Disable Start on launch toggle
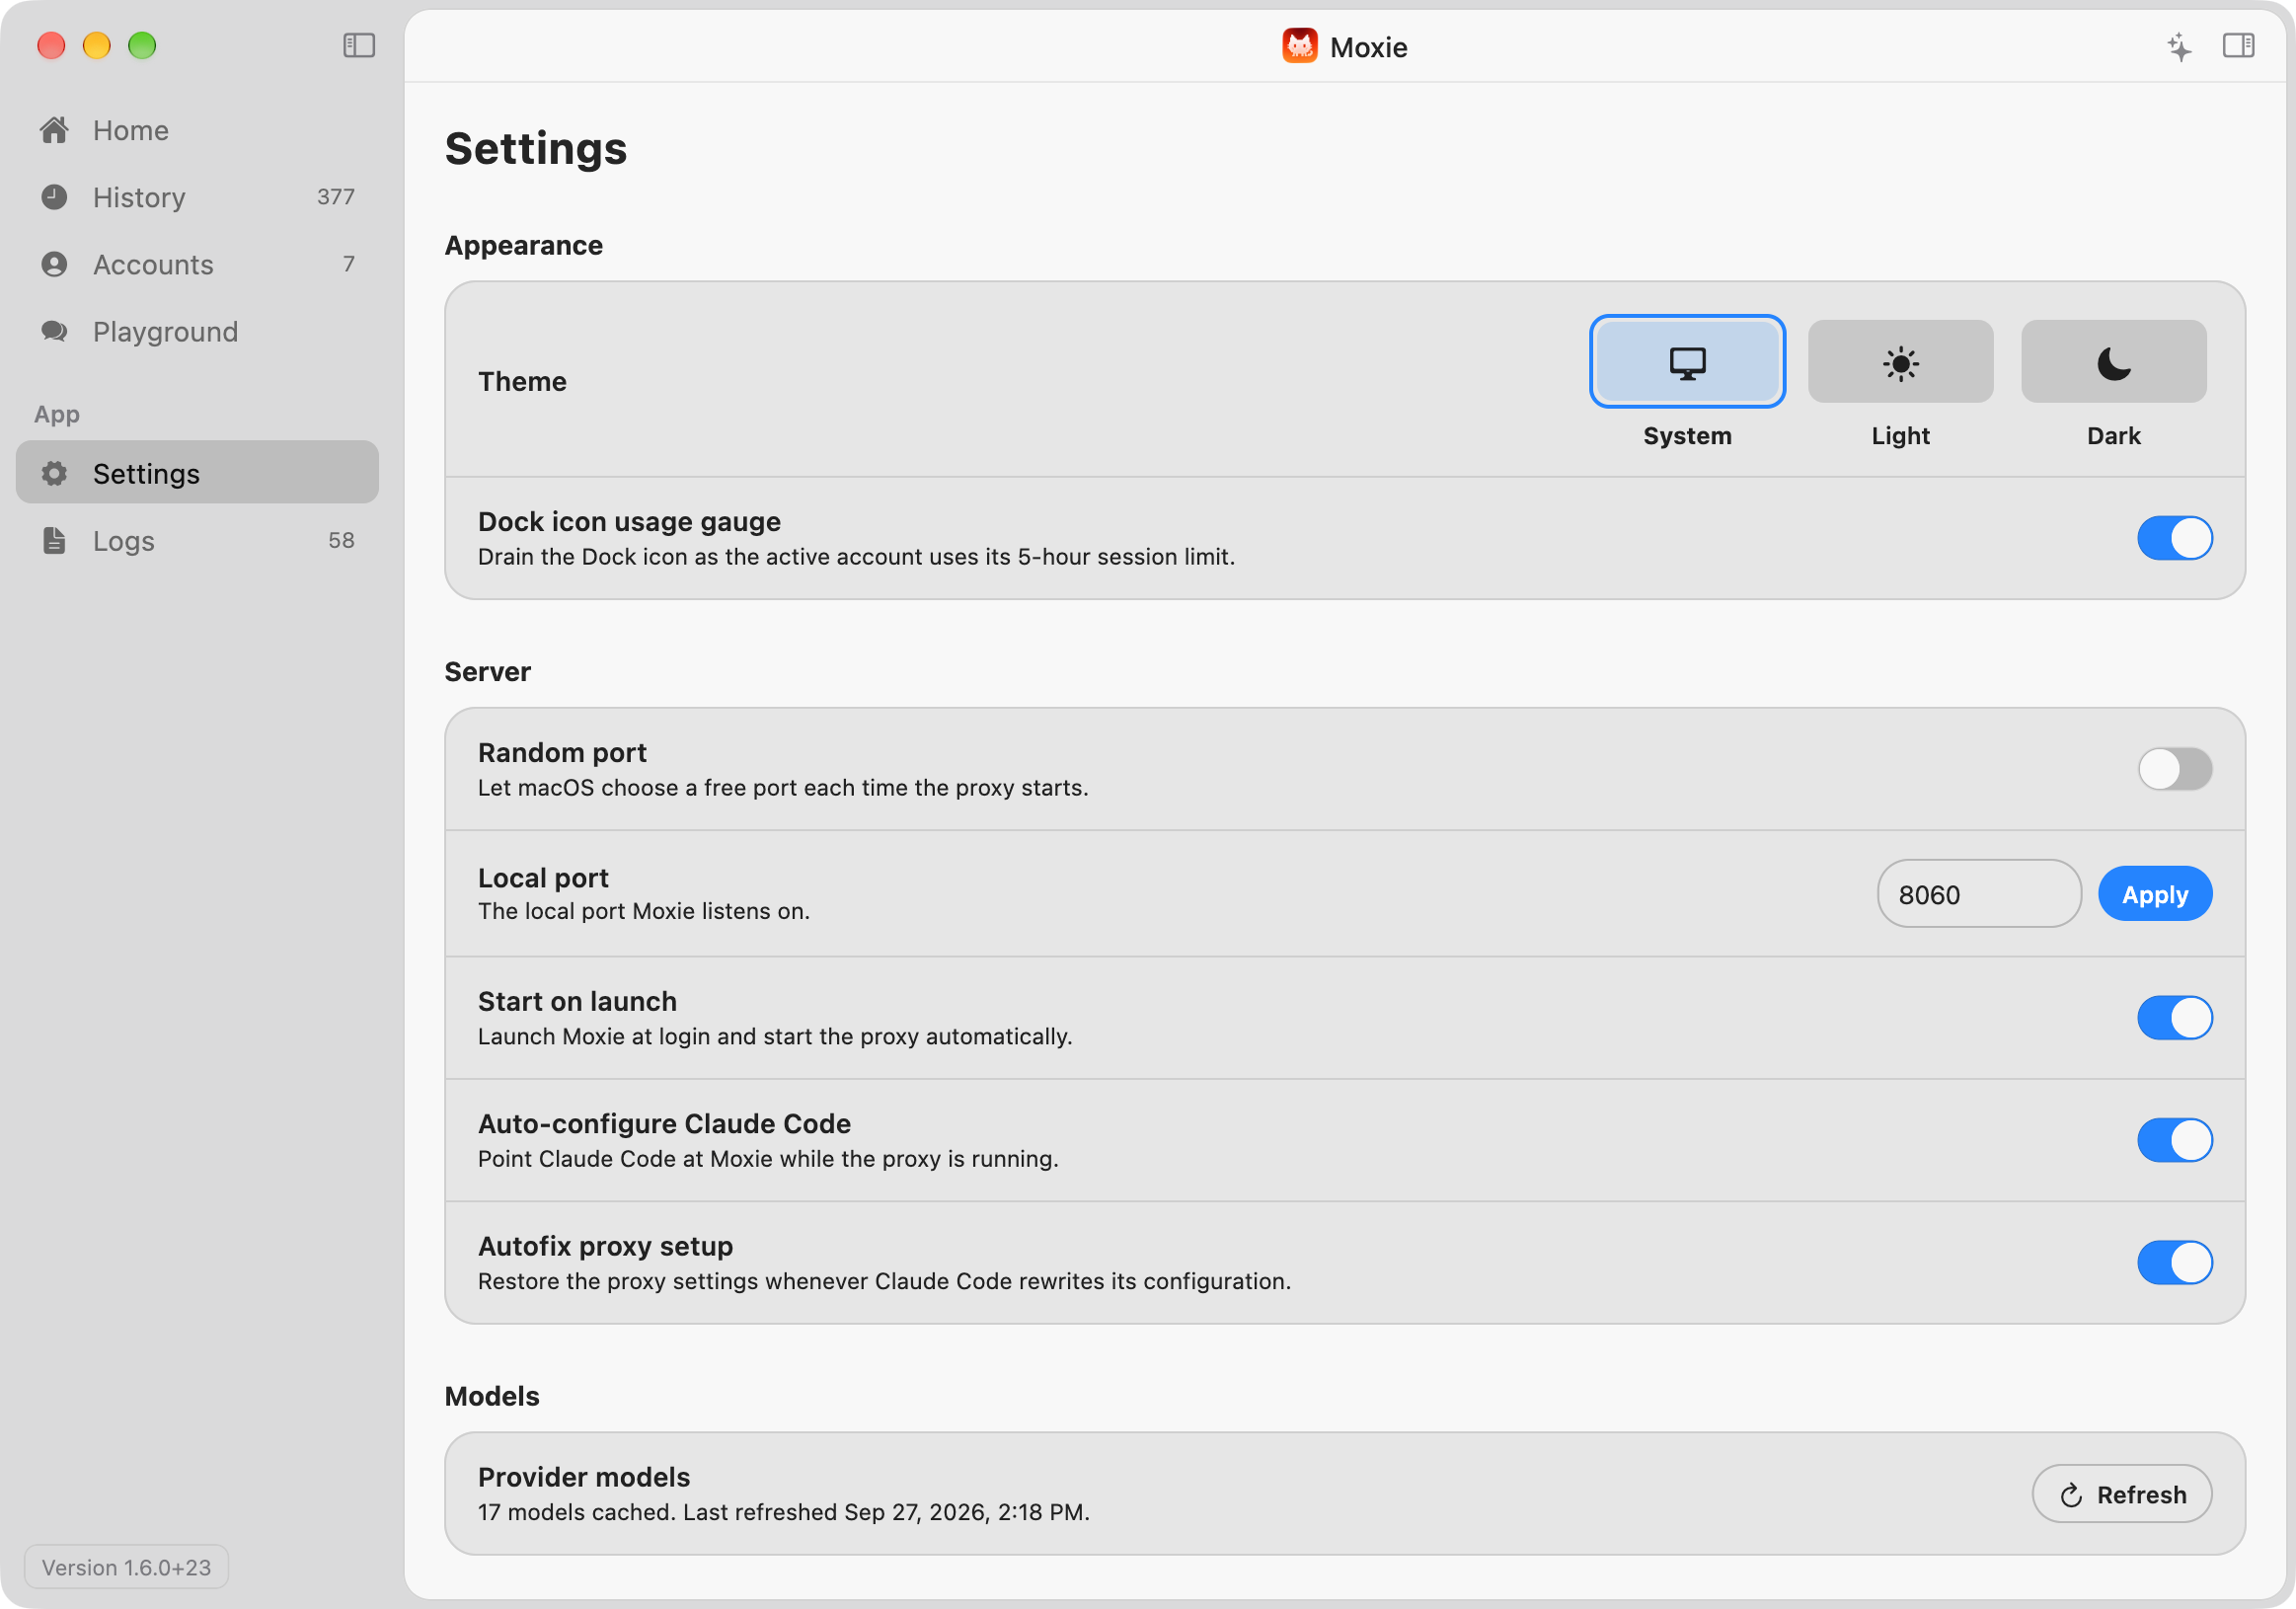 2174,1017
